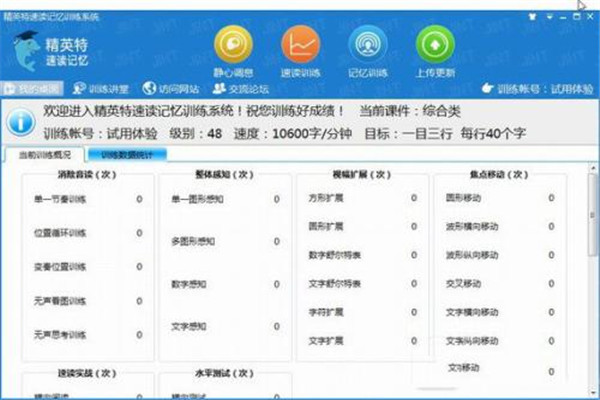Viewport: 600px width, 400px height.
Task: Click the 数字感知 row
Action: 225,284
